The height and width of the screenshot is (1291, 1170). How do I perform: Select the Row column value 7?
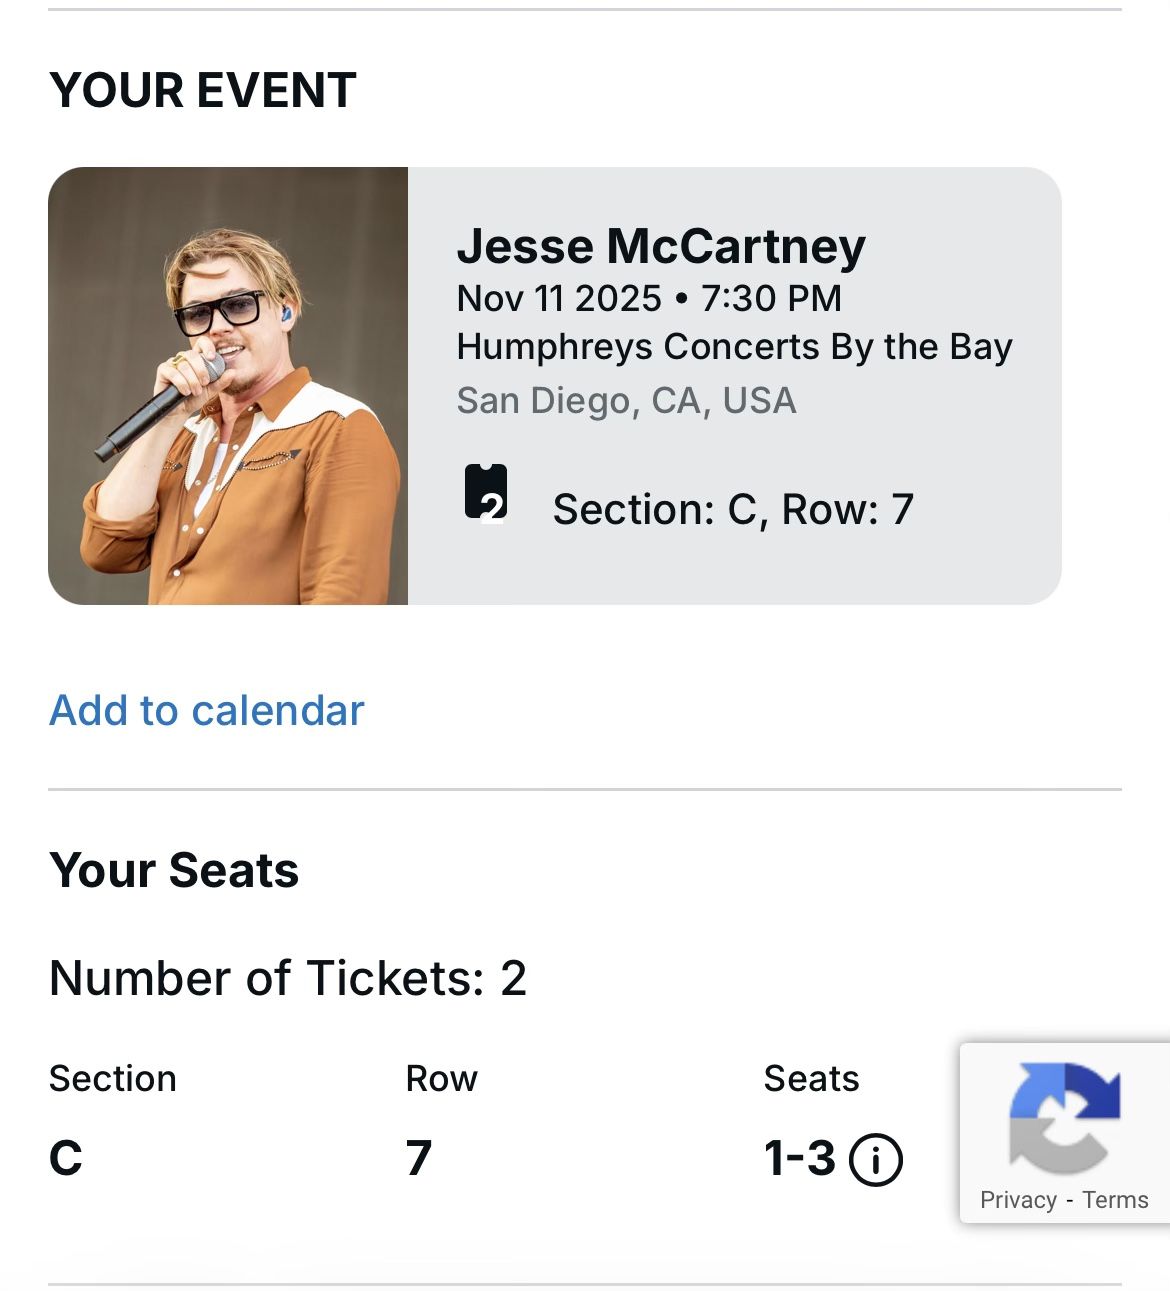pos(419,1158)
